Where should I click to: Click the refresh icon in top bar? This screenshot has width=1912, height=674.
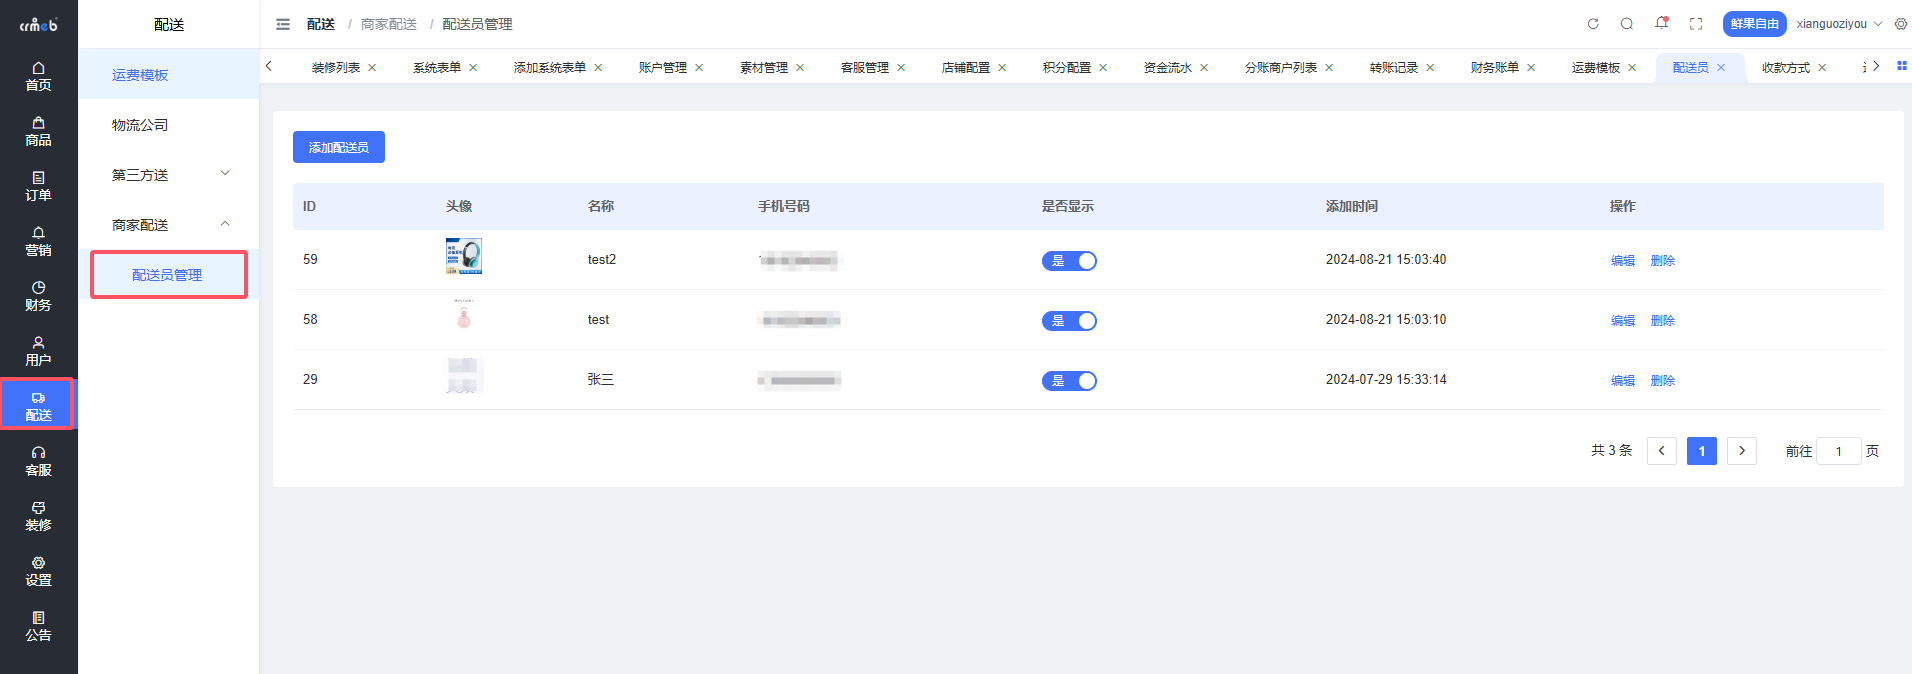coord(1593,24)
